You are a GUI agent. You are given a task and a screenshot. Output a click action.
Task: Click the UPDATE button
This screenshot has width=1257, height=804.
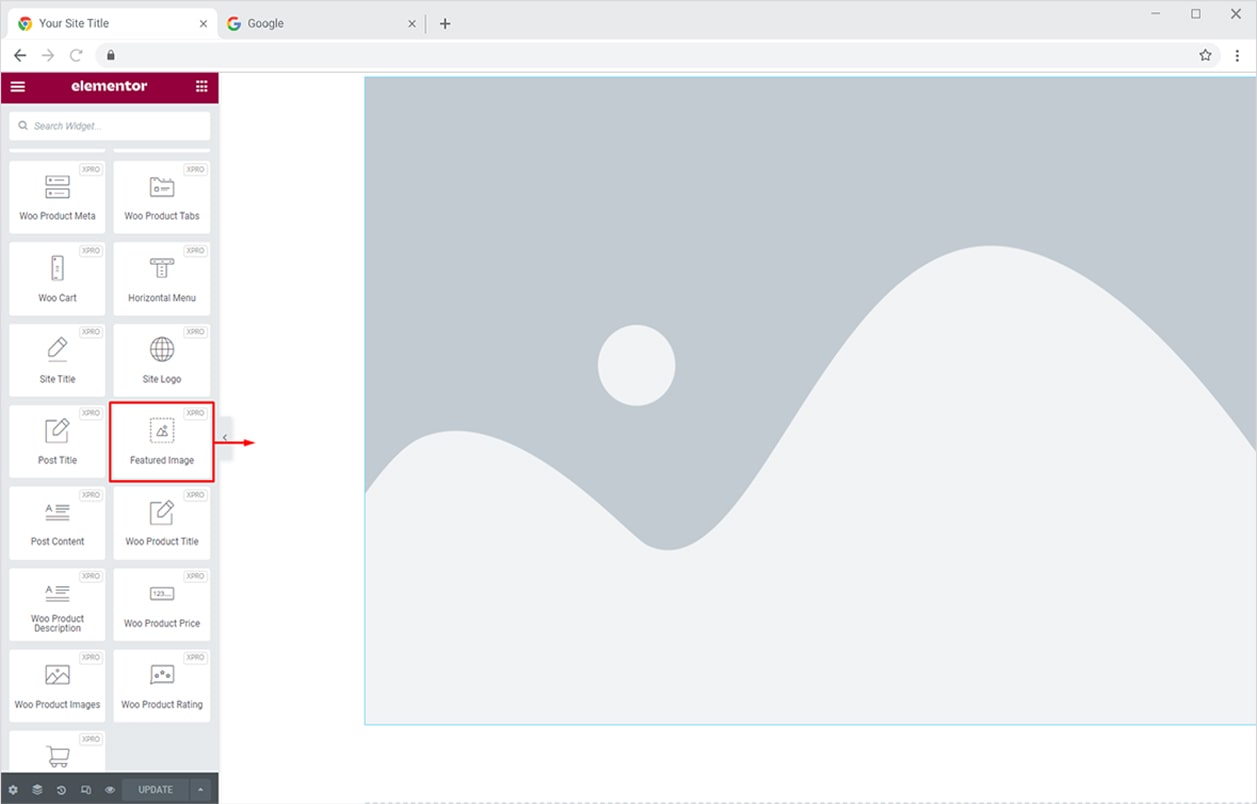click(156, 790)
